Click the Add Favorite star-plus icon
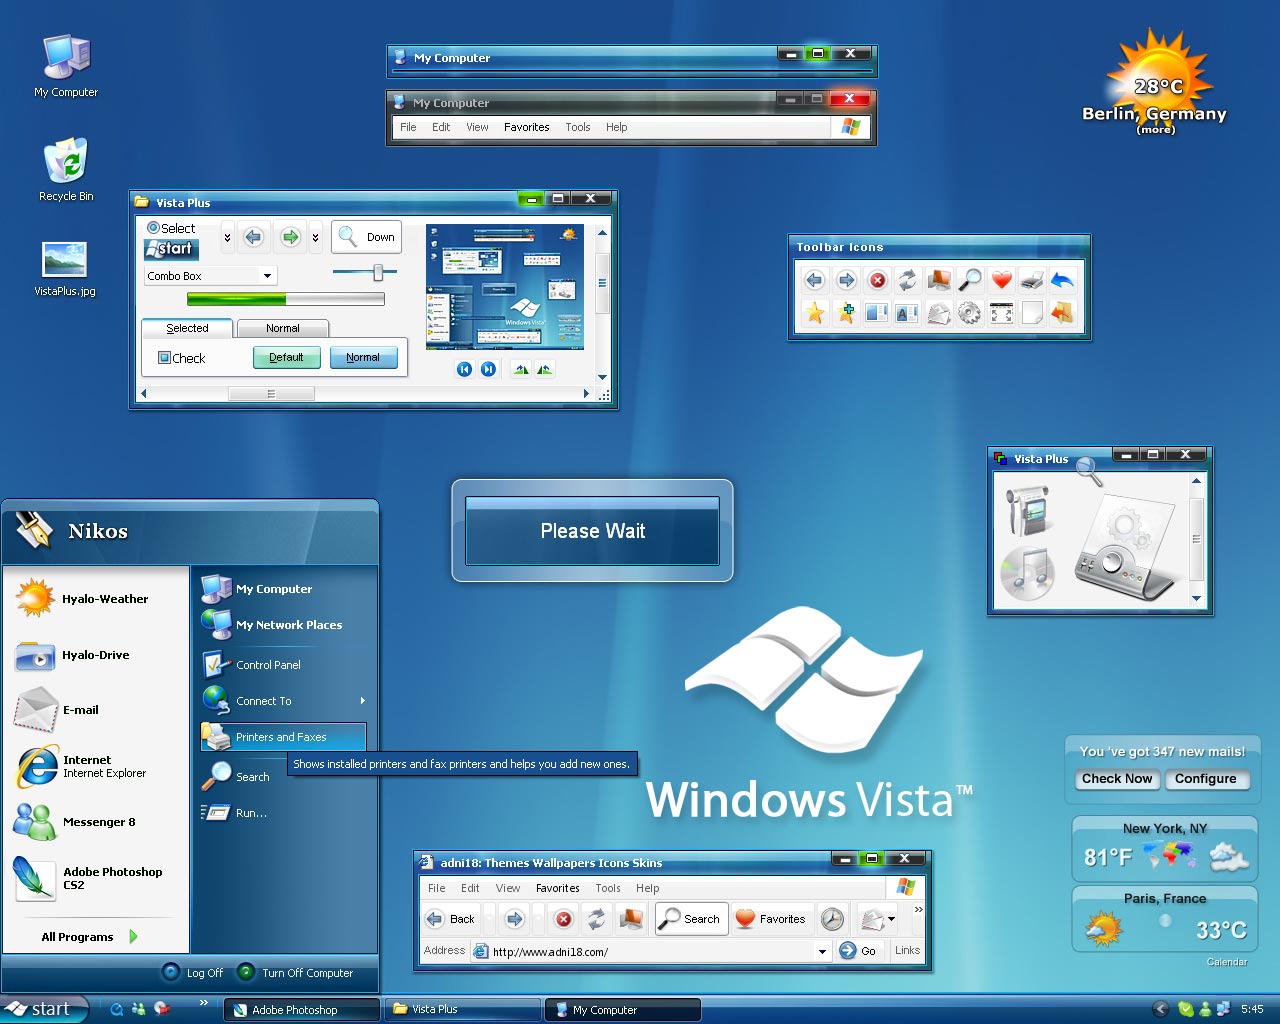Image resolution: width=1280 pixels, height=1024 pixels. point(846,313)
